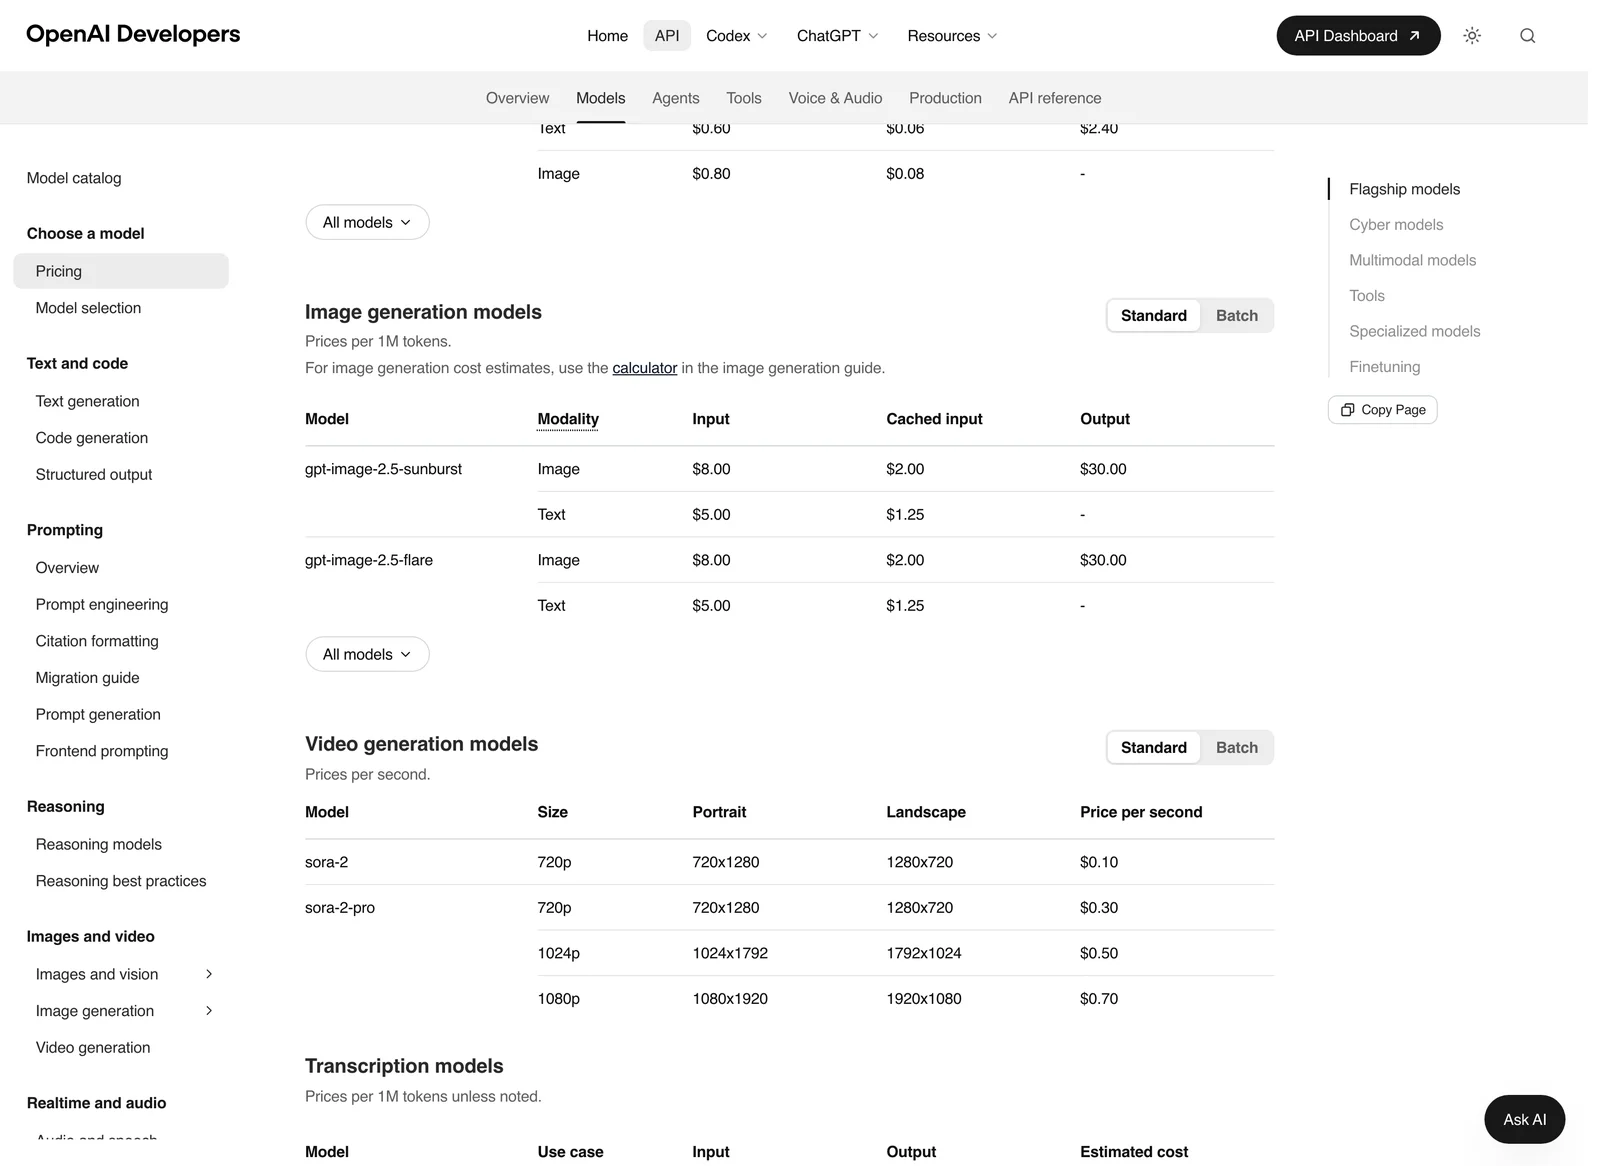The image size is (1600, 1166).
Task: Jump to Tools section in page outline
Action: pyautogui.click(x=1367, y=296)
